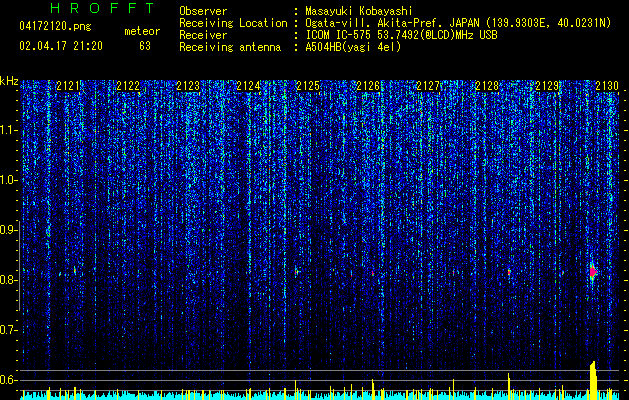Click the 0.8 frequency axis label

(9, 280)
